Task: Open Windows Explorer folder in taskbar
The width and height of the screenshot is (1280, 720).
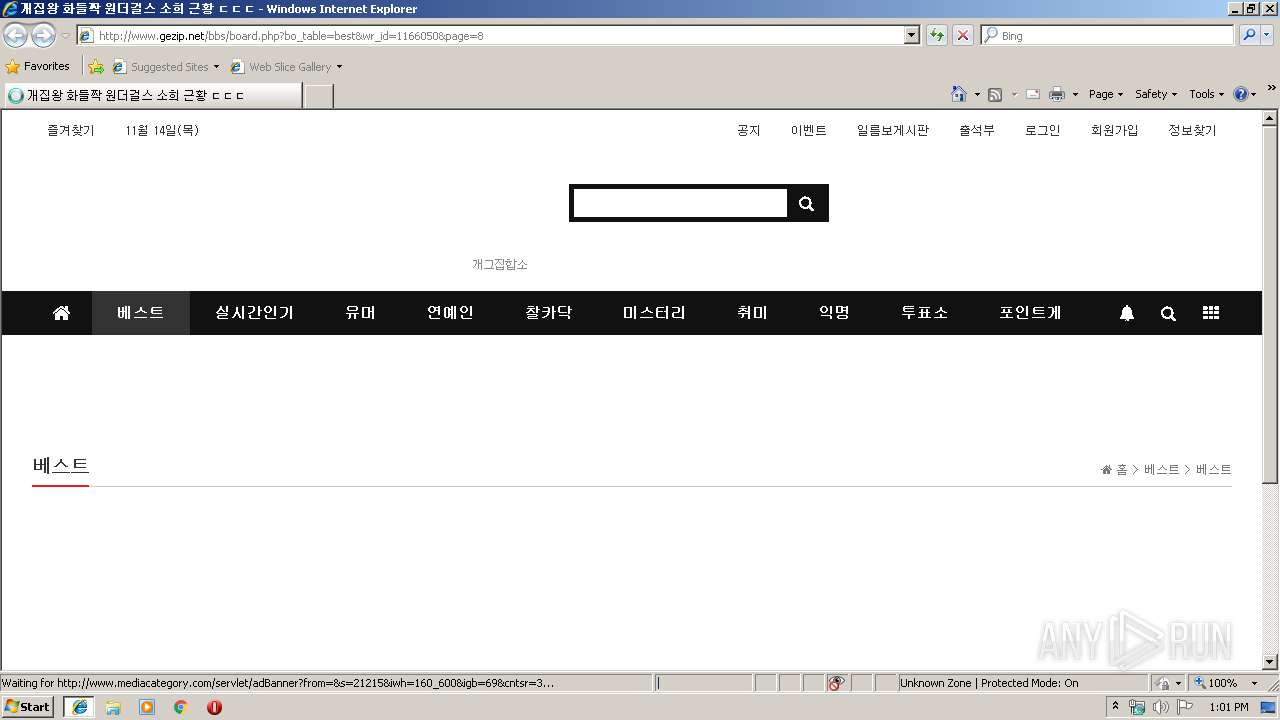Action: coord(113,707)
